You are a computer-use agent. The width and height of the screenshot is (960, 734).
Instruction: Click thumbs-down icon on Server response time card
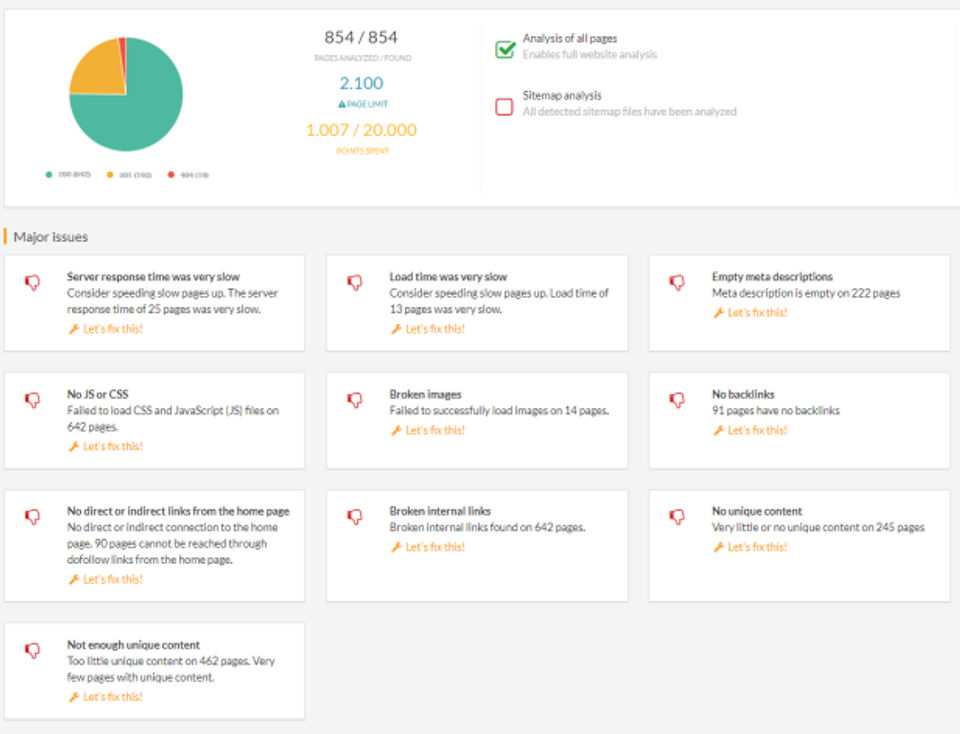(32, 283)
